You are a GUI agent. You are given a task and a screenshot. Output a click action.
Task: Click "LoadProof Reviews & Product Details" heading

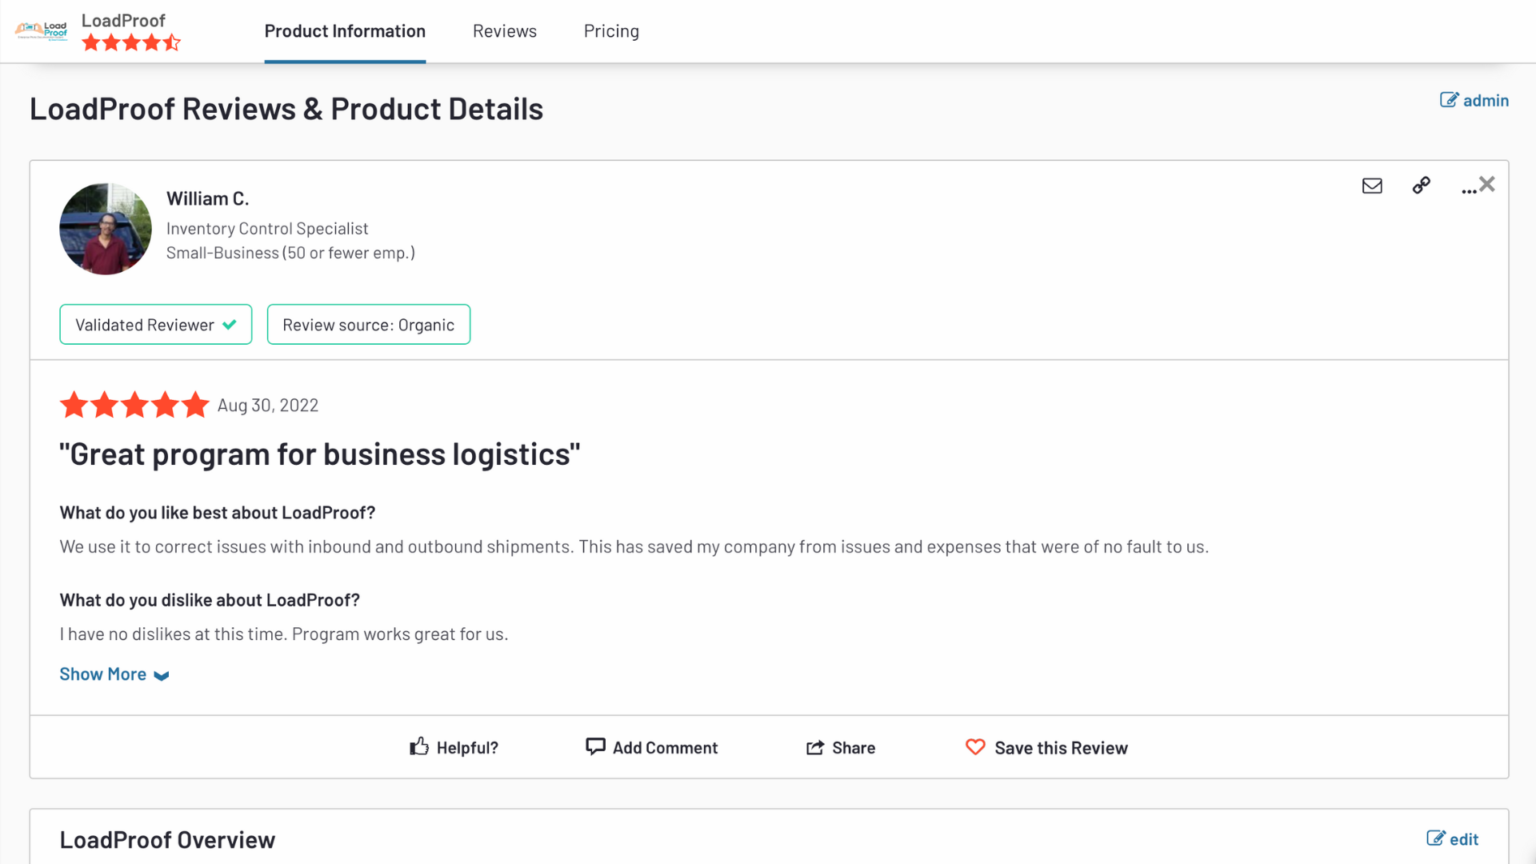click(x=286, y=108)
